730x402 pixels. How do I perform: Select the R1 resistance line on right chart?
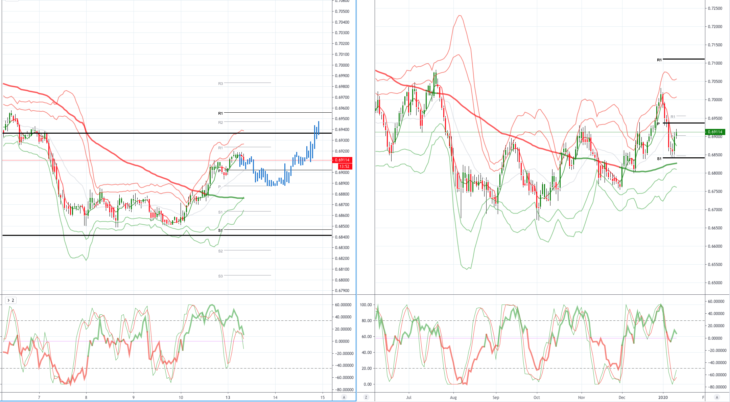(x=680, y=59)
